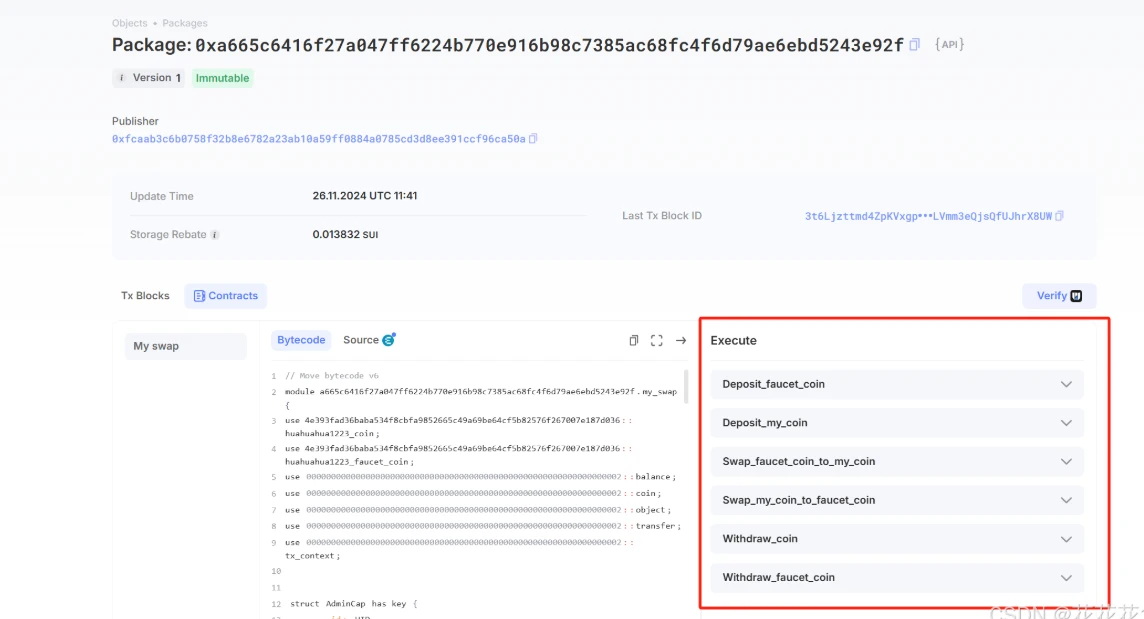Open the publisher address link
The width and height of the screenshot is (1144, 619).
[x=318, y=139]
